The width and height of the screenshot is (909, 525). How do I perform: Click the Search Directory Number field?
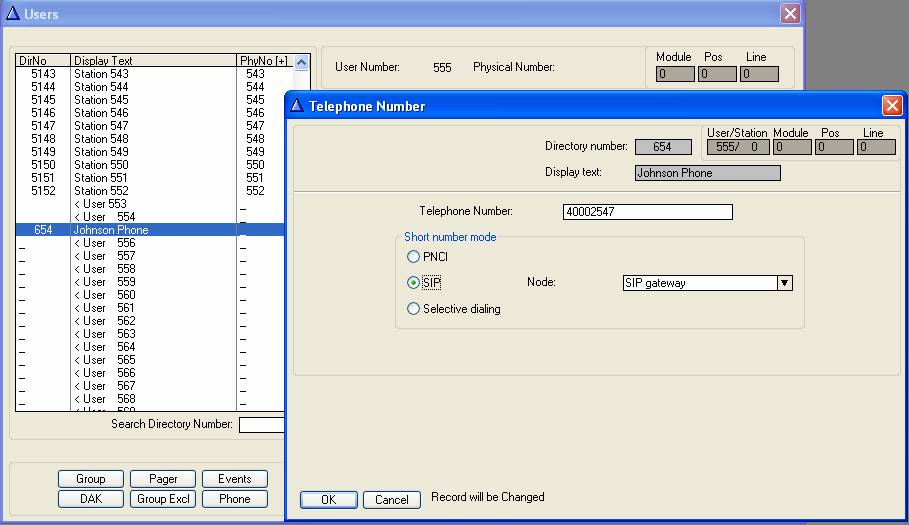[x=262, y=425]
